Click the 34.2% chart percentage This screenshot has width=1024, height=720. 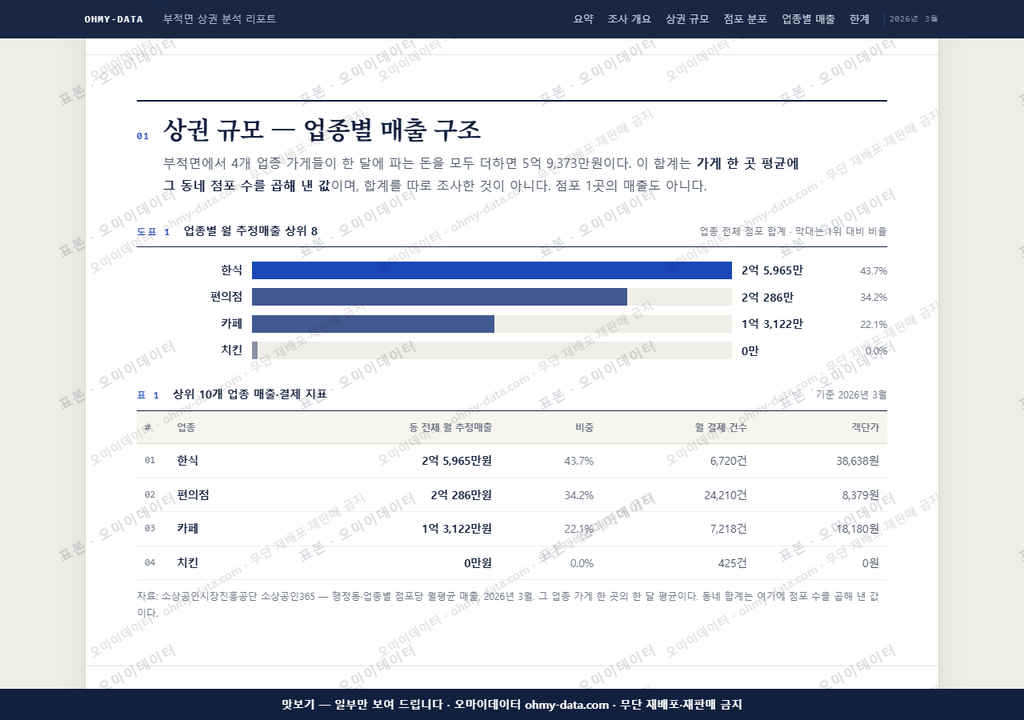click(x=873, y=297)
